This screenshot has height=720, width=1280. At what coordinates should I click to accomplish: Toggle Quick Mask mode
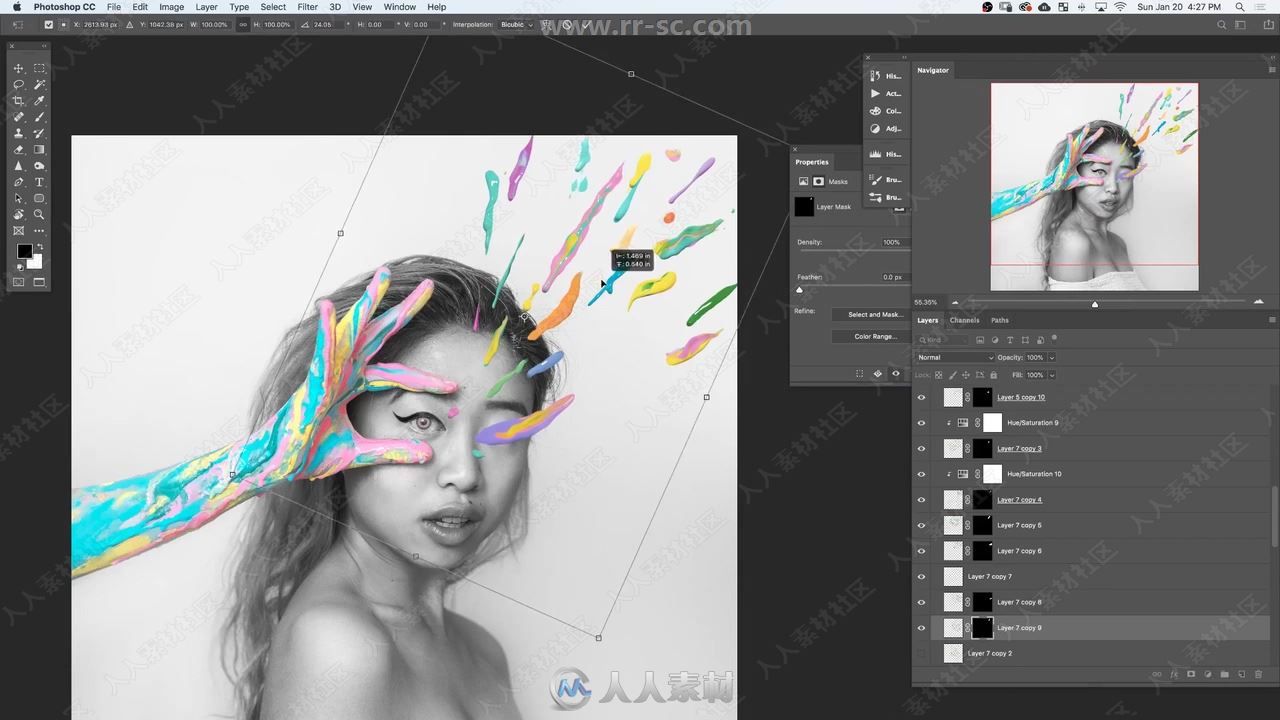pyautogui.click(x=18, y=282)
